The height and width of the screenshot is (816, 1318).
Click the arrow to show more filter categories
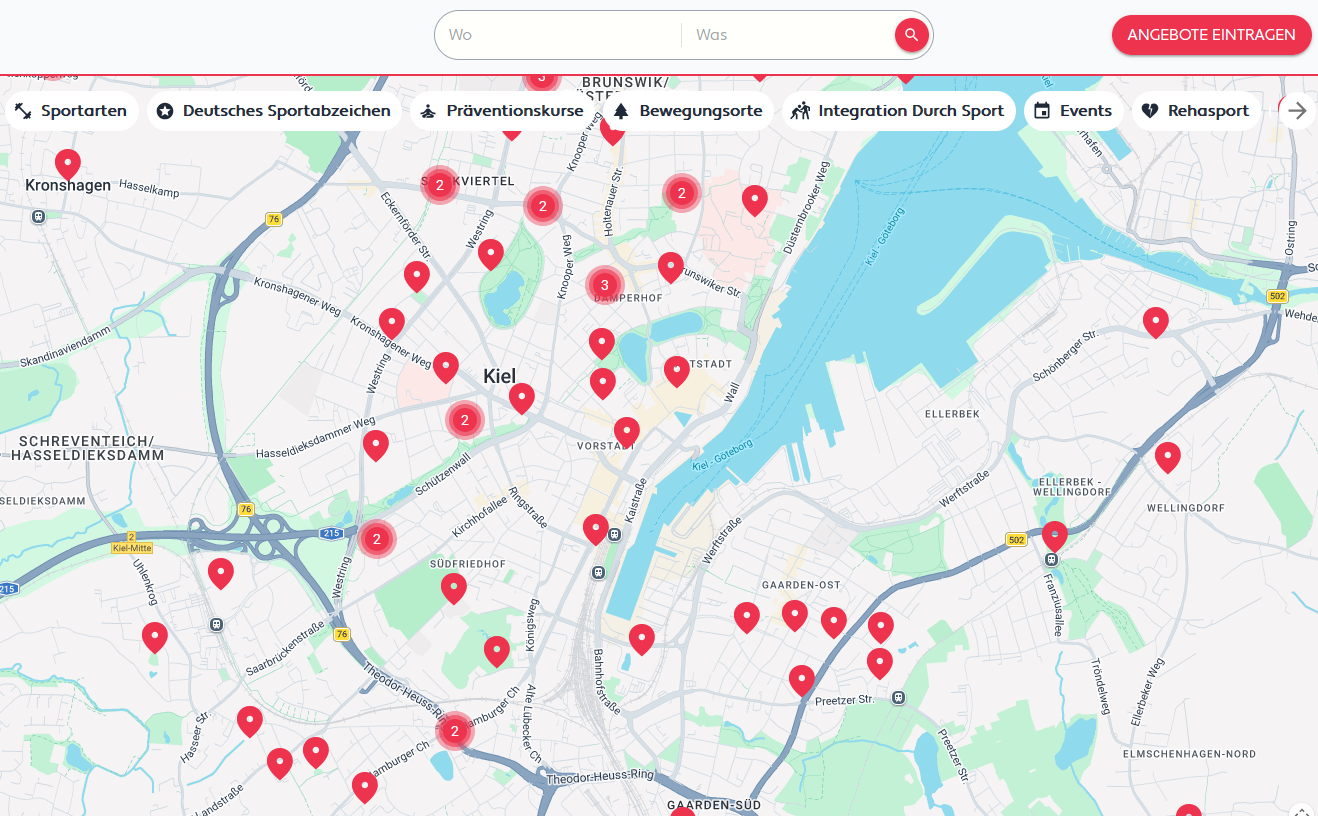(1297, 111)
